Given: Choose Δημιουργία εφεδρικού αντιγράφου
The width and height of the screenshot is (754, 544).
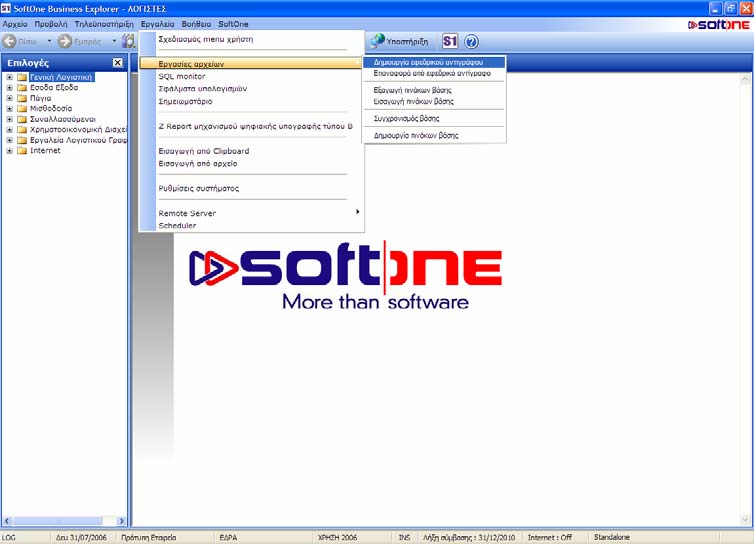Looking at the screenshot, I should point(434,62).
